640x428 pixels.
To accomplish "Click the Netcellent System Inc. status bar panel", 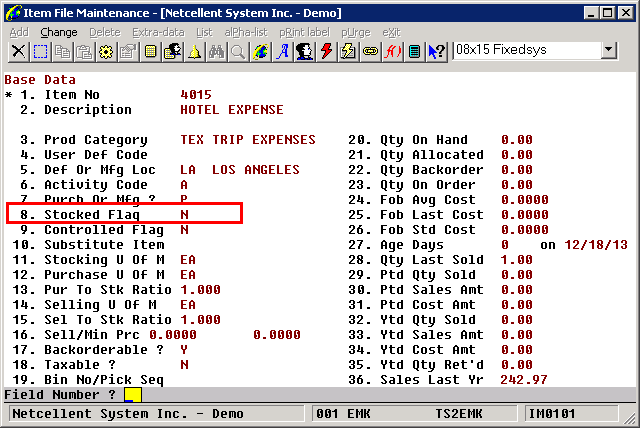I will coord(157,414).
